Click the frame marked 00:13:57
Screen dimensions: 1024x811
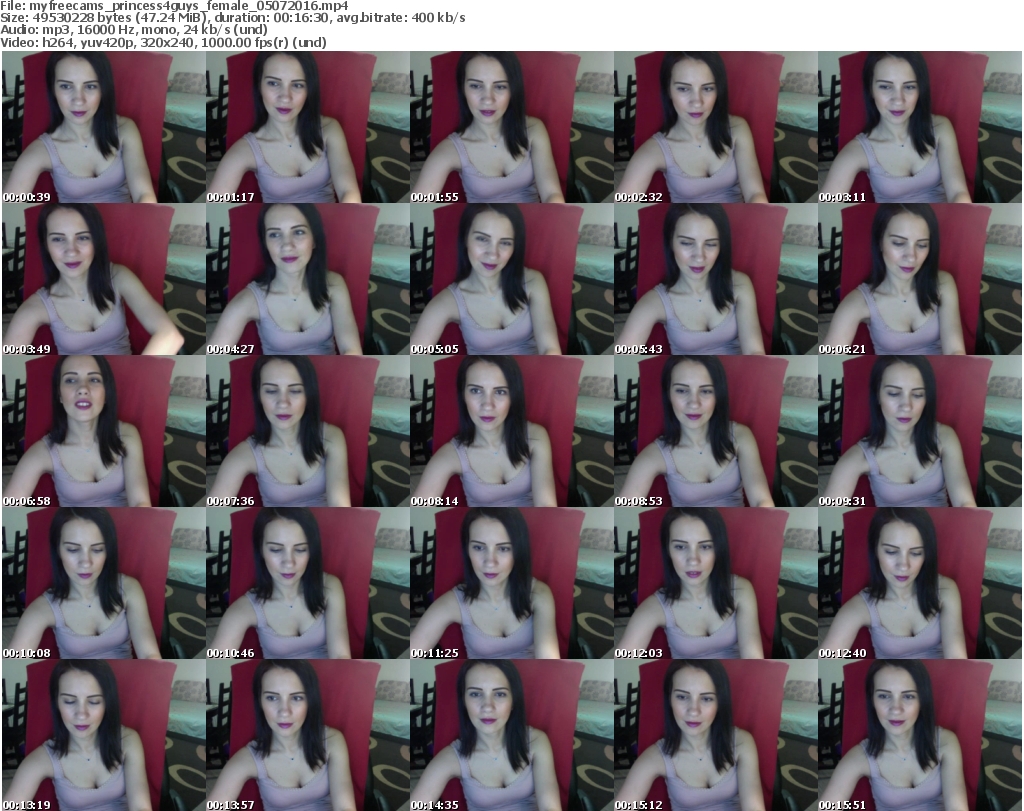tap(308, 735)
